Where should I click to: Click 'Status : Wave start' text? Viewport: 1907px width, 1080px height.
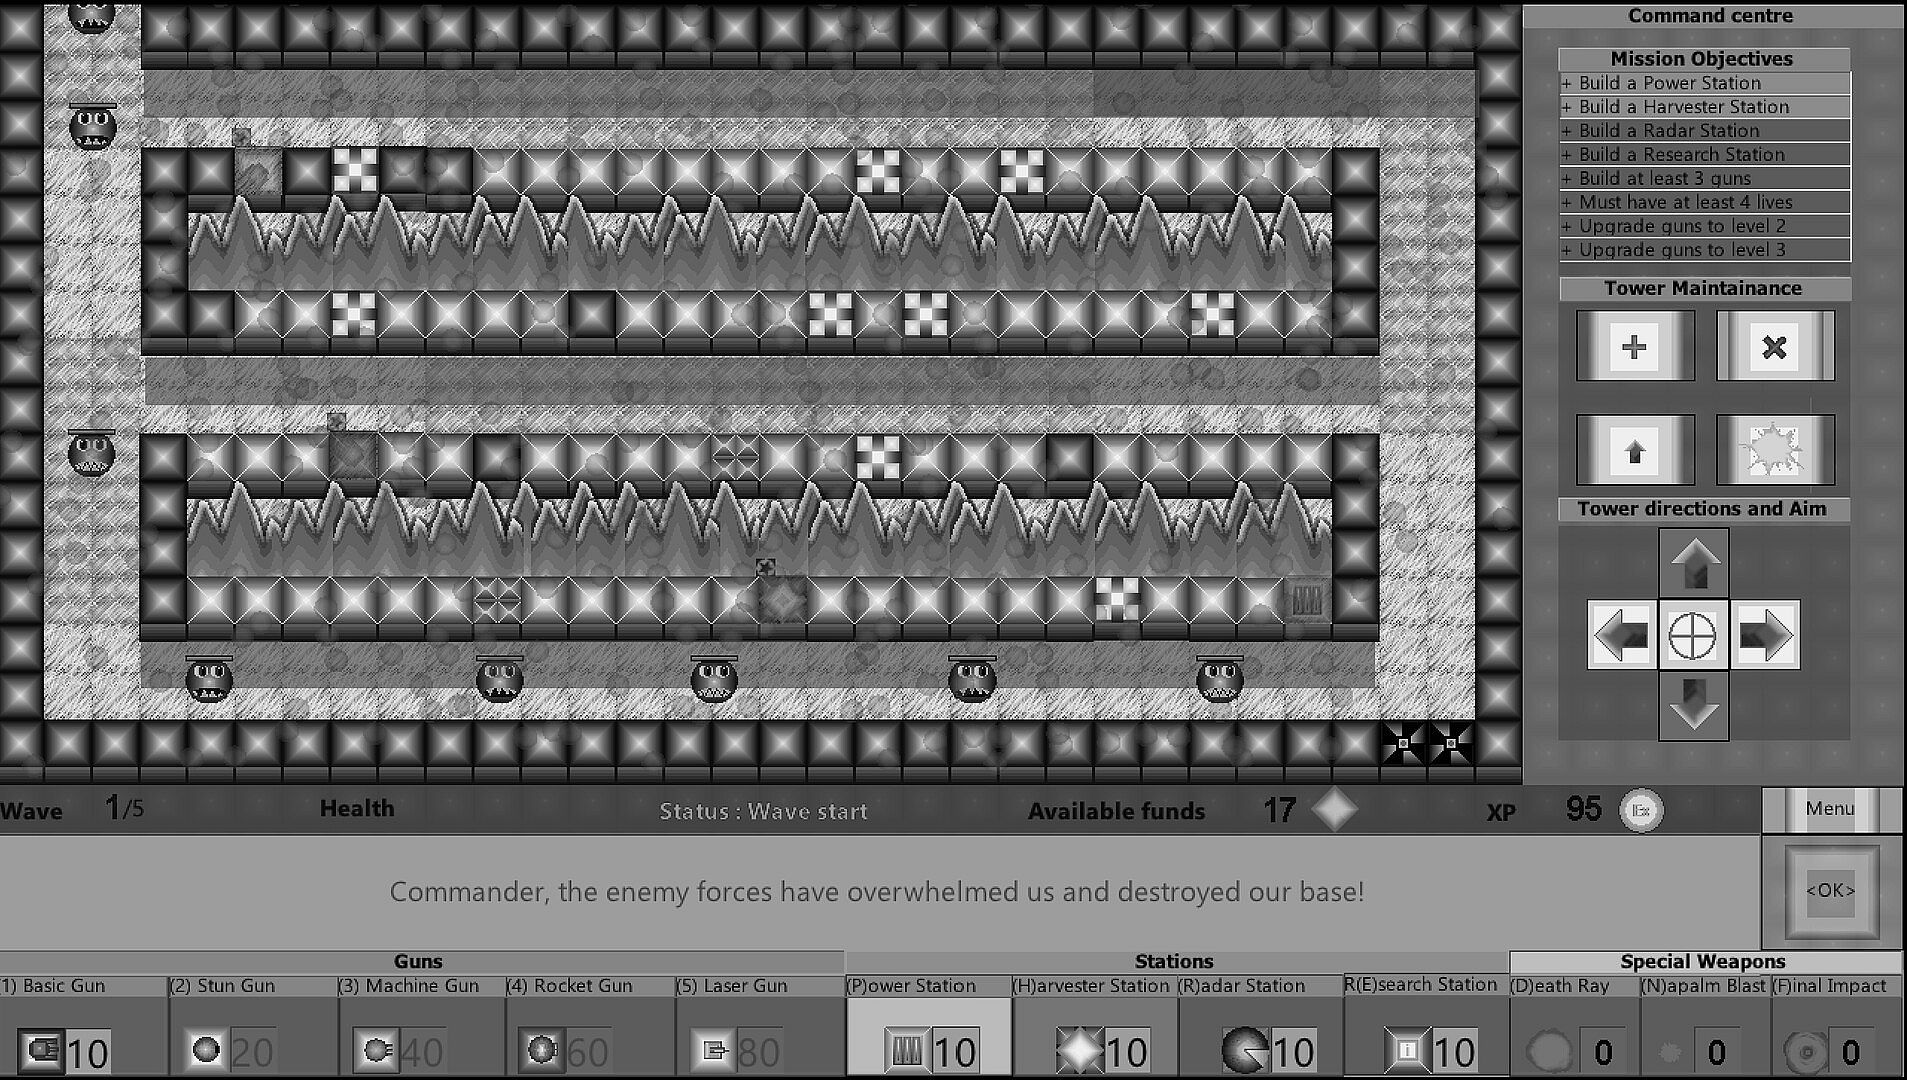pyautogui.click(x=763, y=811)
